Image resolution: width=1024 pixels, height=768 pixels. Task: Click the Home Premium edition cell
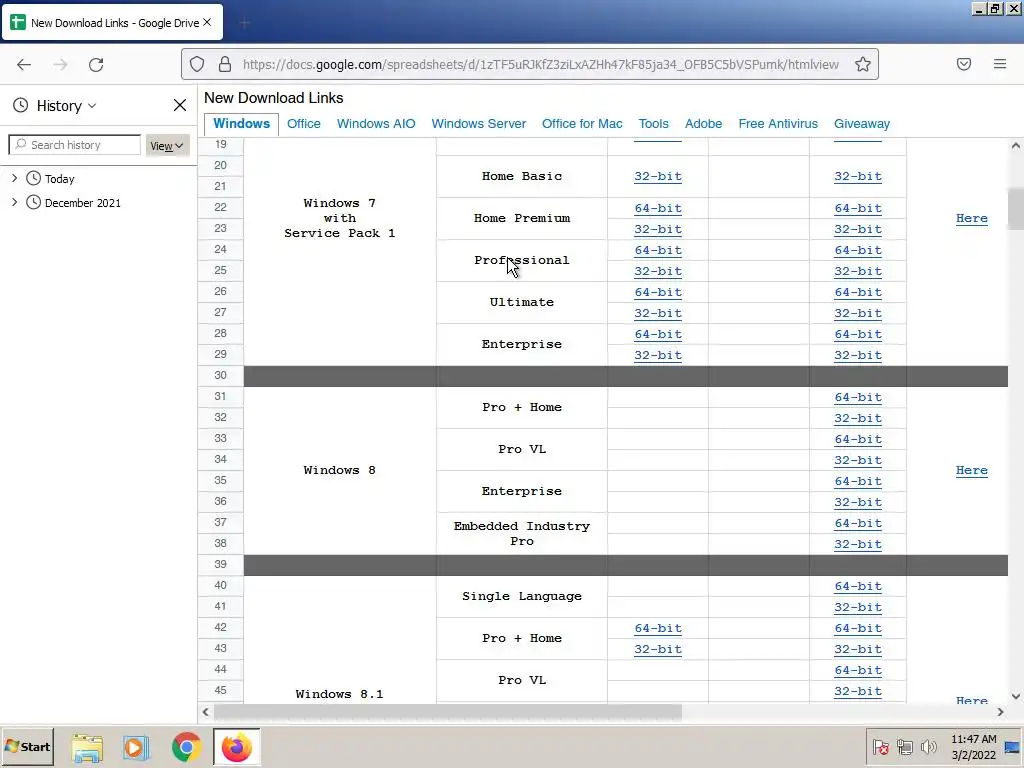522,218
